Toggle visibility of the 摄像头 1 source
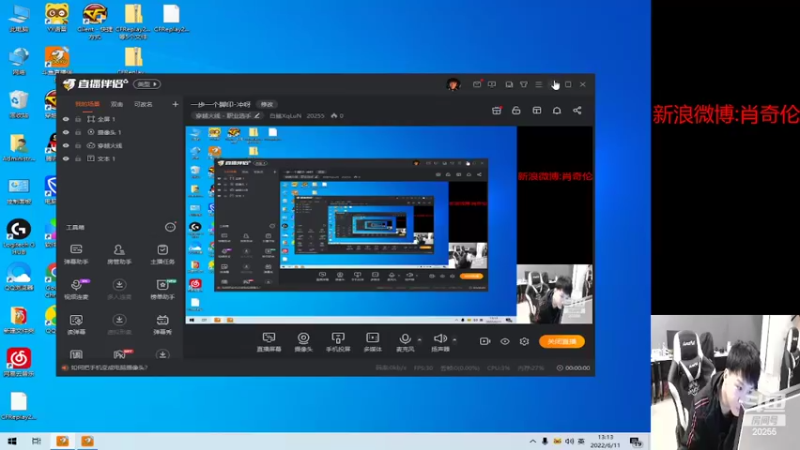The image size is (800, 450). [x=66, y=132]
